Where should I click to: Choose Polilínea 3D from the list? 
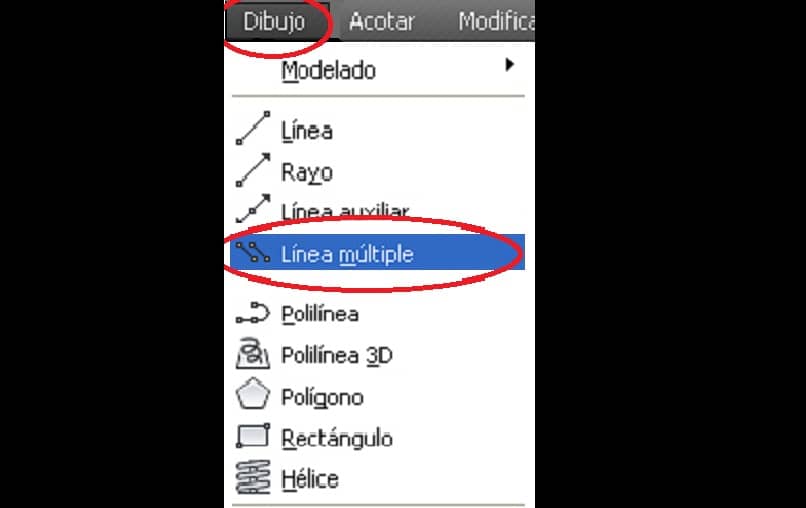pyautogui.click(x=377, y=355)
